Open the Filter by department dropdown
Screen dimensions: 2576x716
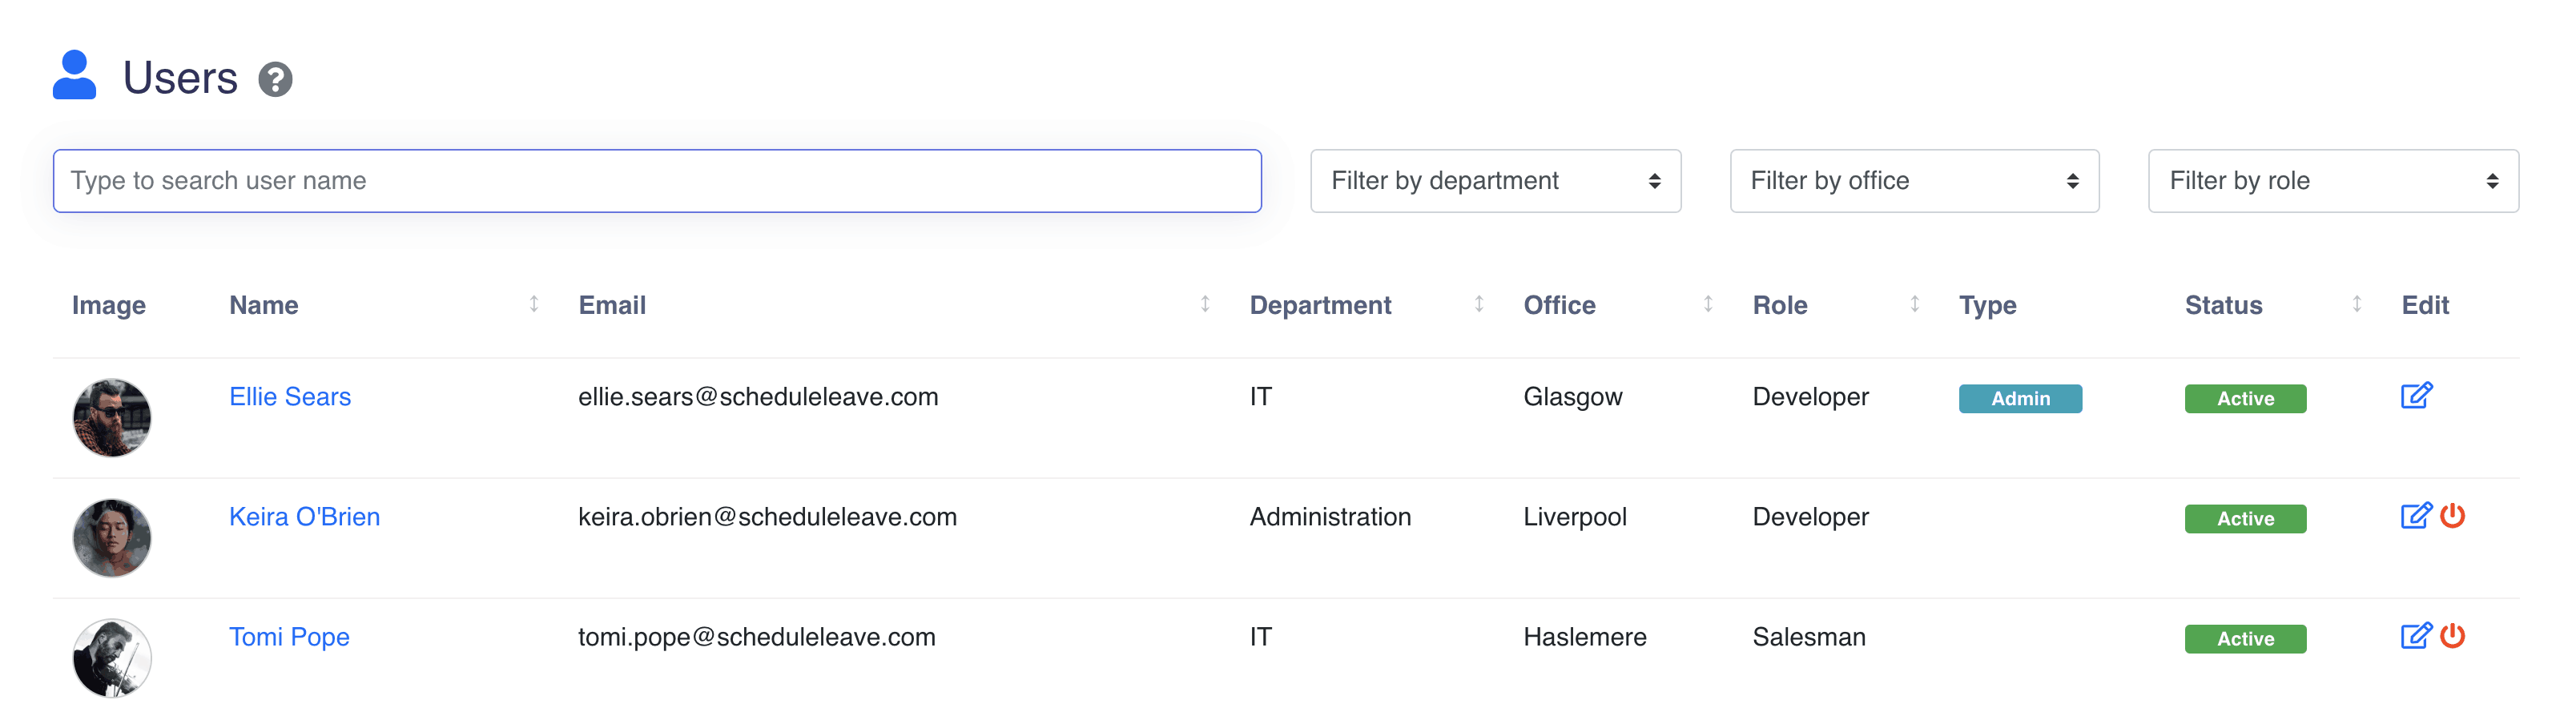(1495, 181)
